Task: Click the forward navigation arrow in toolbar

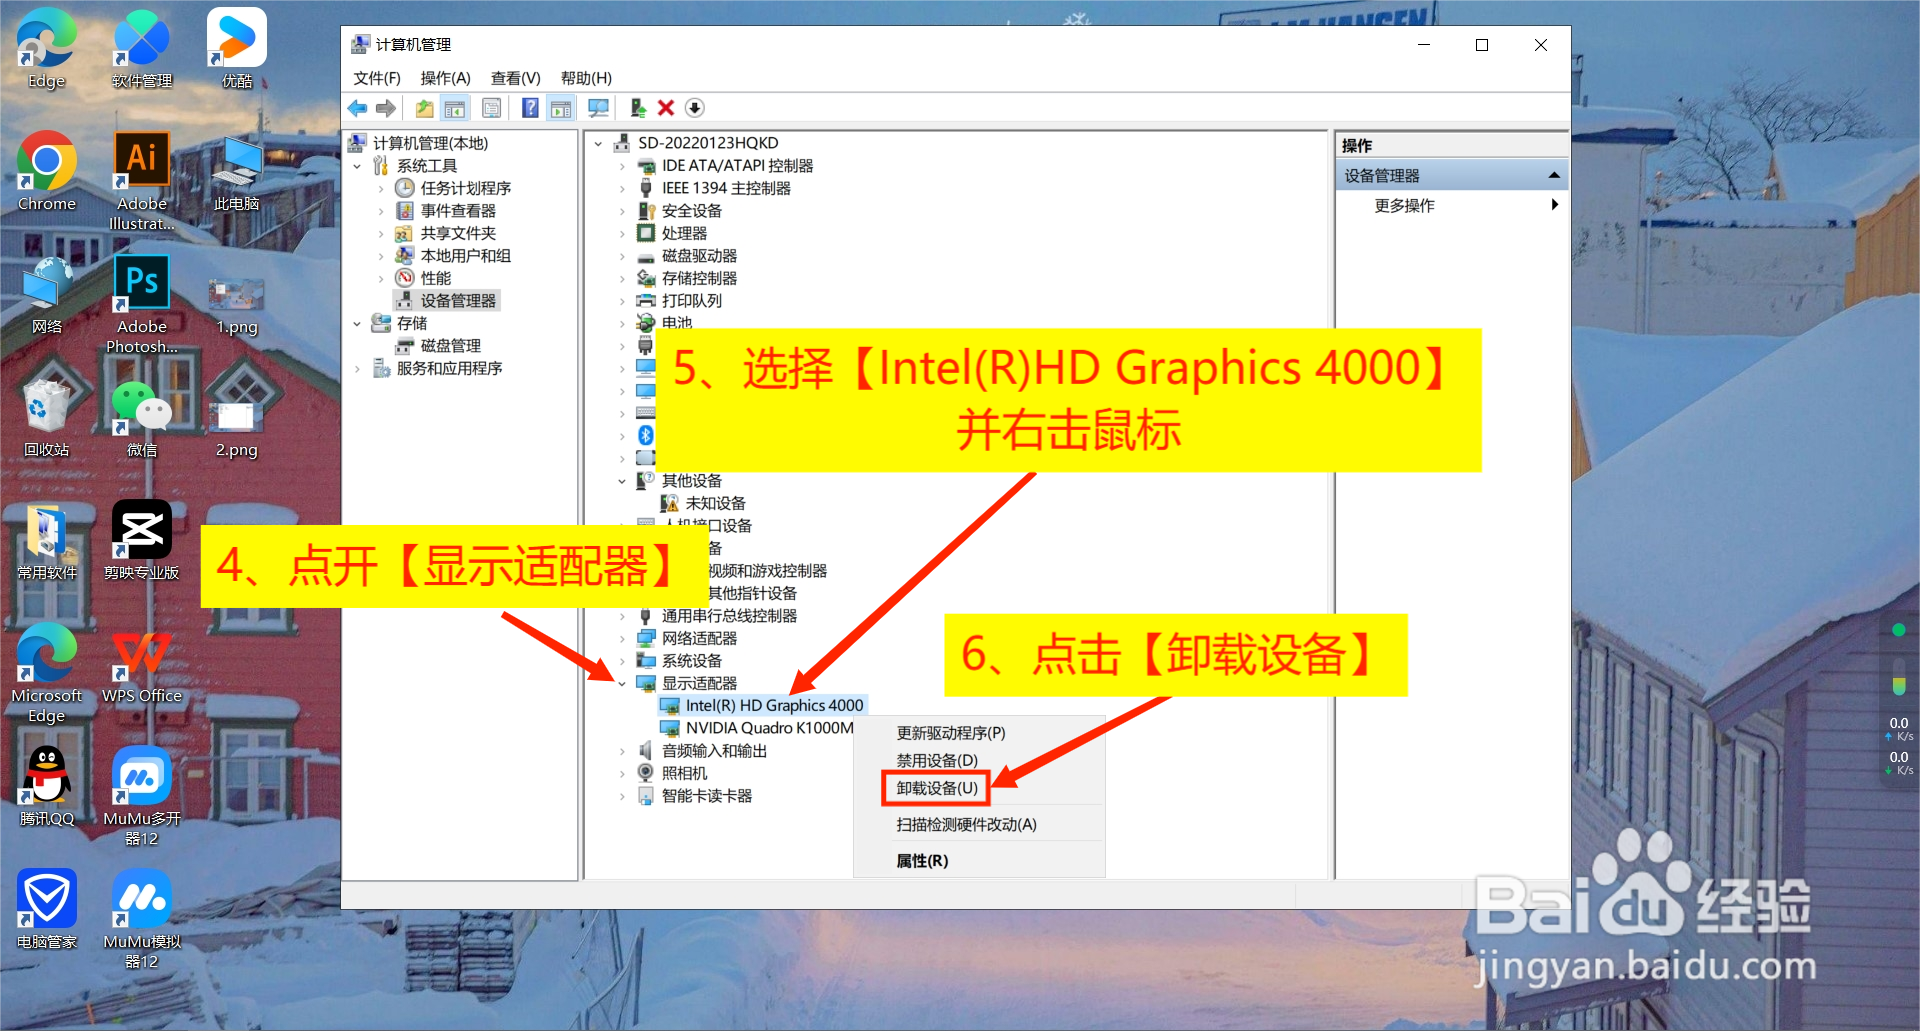Action: click(x=386, y=107)
